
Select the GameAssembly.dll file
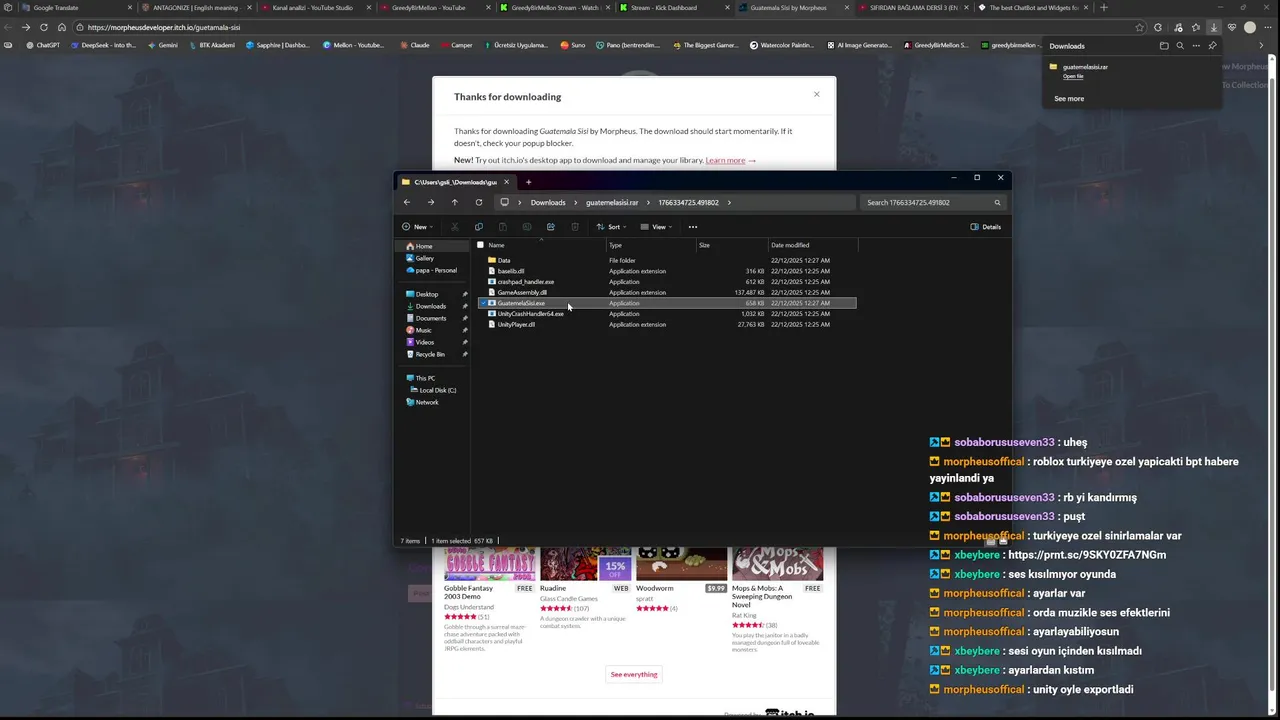point(522,292)
